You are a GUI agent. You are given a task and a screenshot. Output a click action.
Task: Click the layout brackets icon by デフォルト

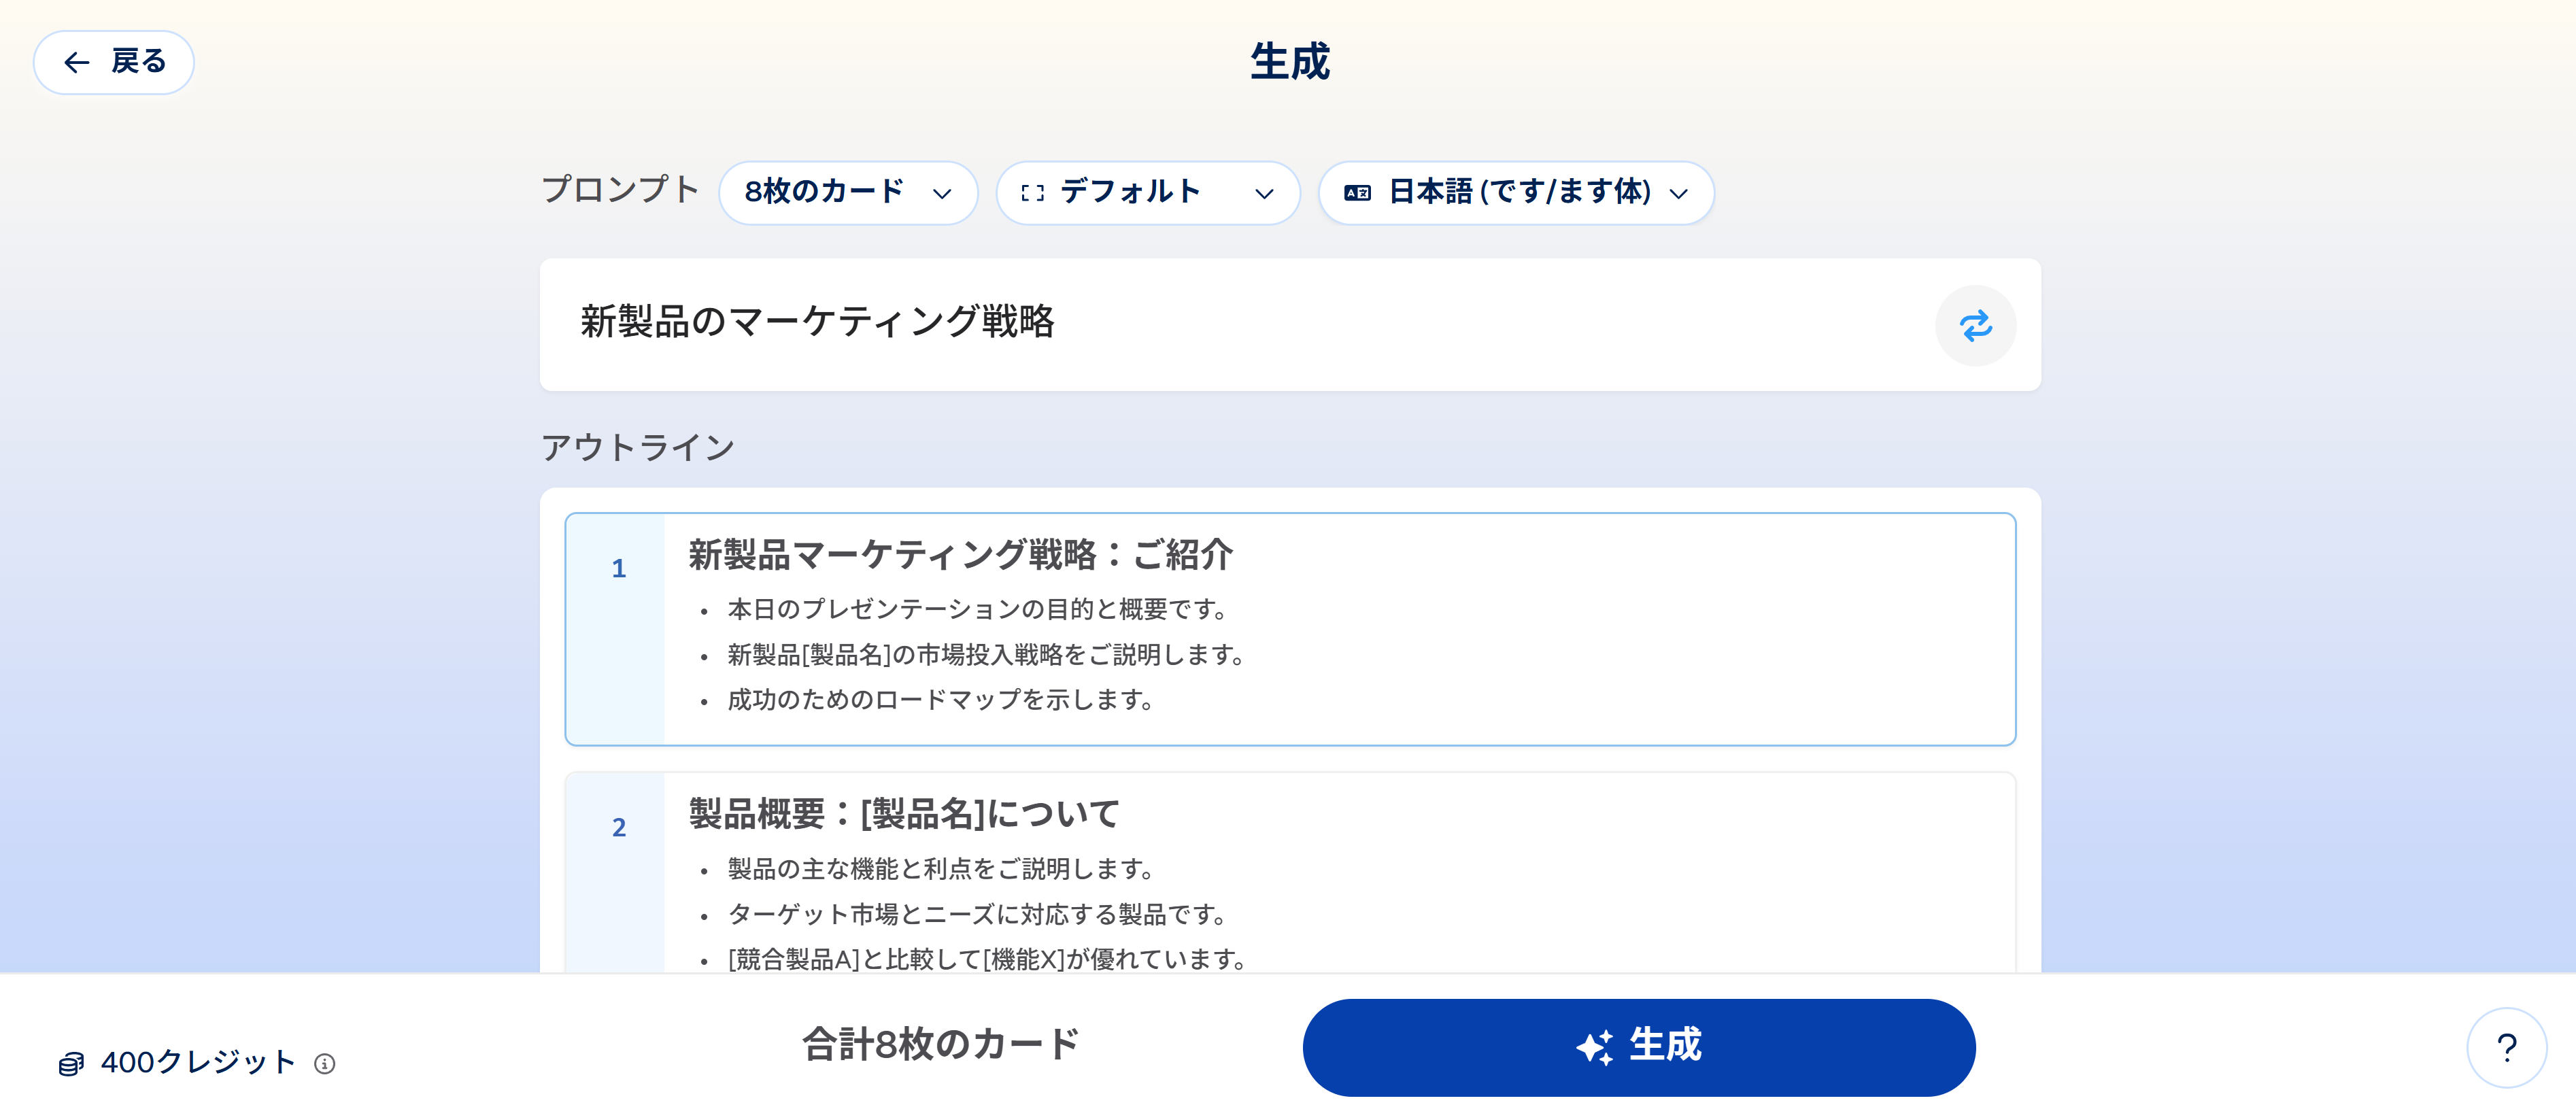1032,193
